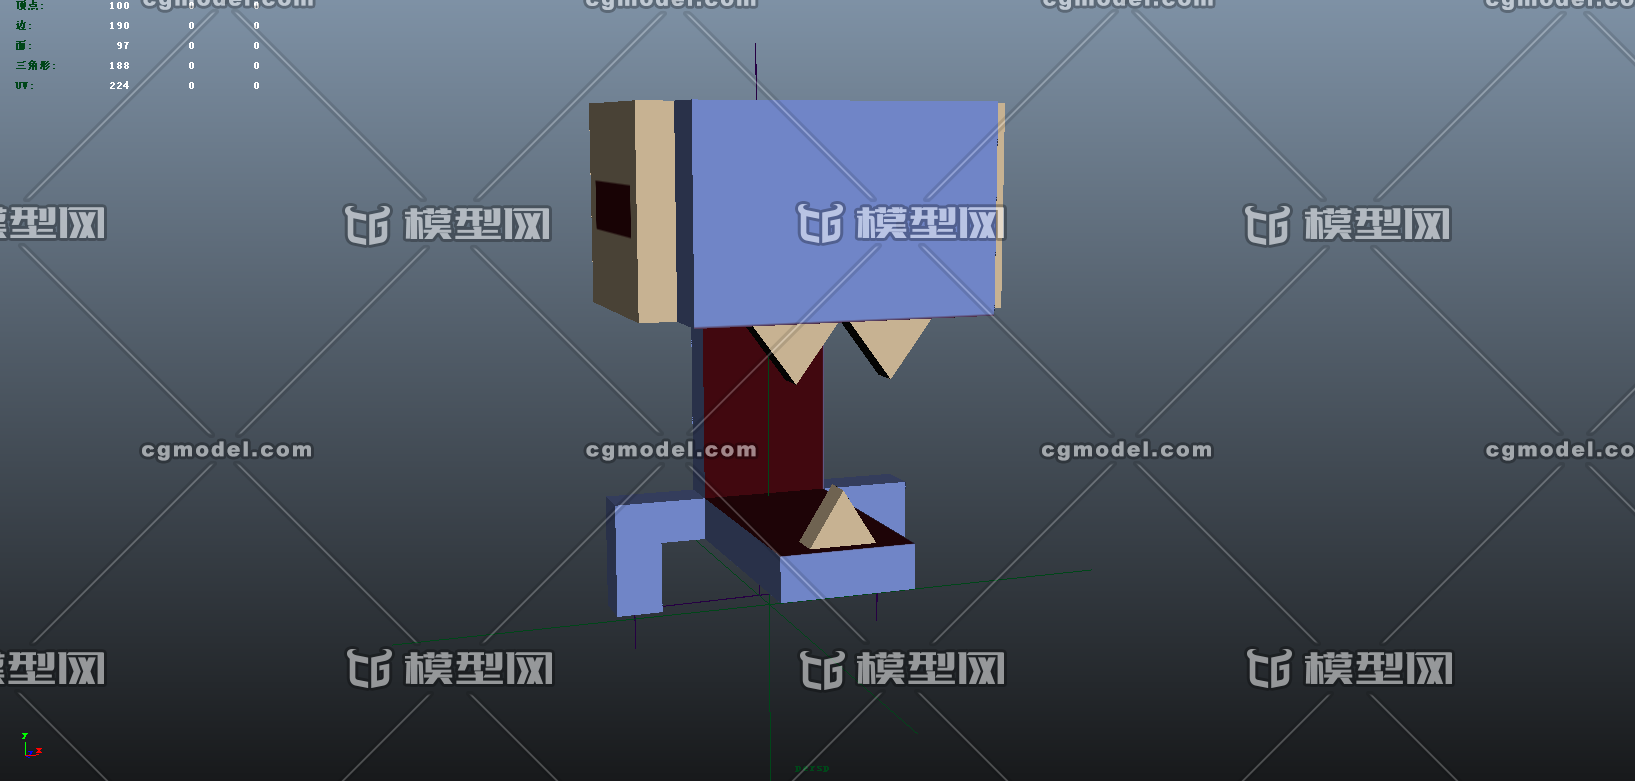Select the 'persp' camera name label
Image resolution: width=1635 pixels, height=781 pixels.
tap(812, 769)
